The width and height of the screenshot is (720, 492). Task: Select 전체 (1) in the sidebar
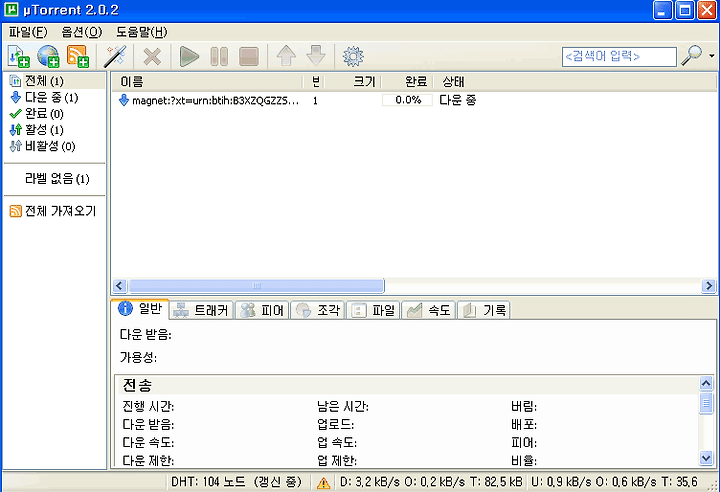[x=55, y=81]
